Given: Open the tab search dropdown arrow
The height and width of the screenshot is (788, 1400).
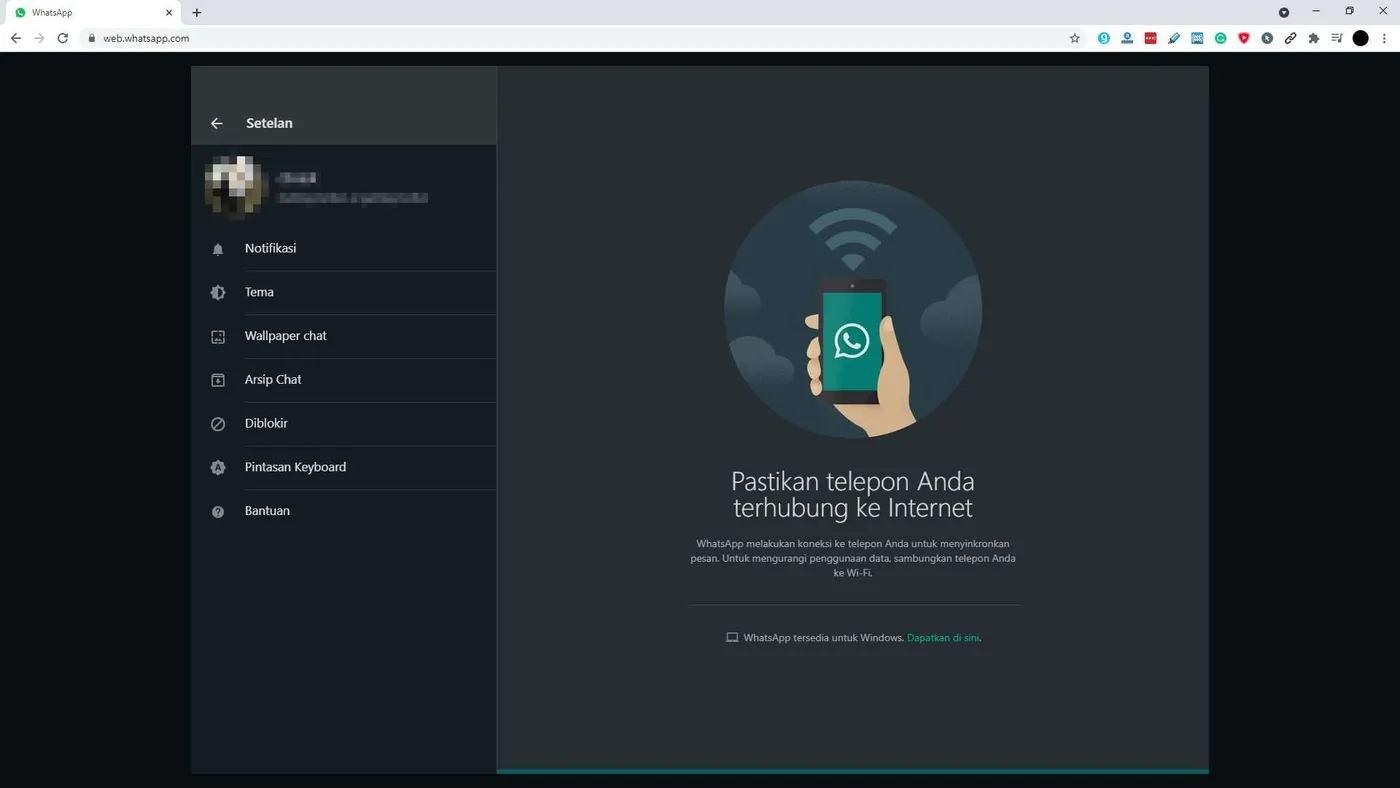Looking at the screenshot, I should point(1284,12).
